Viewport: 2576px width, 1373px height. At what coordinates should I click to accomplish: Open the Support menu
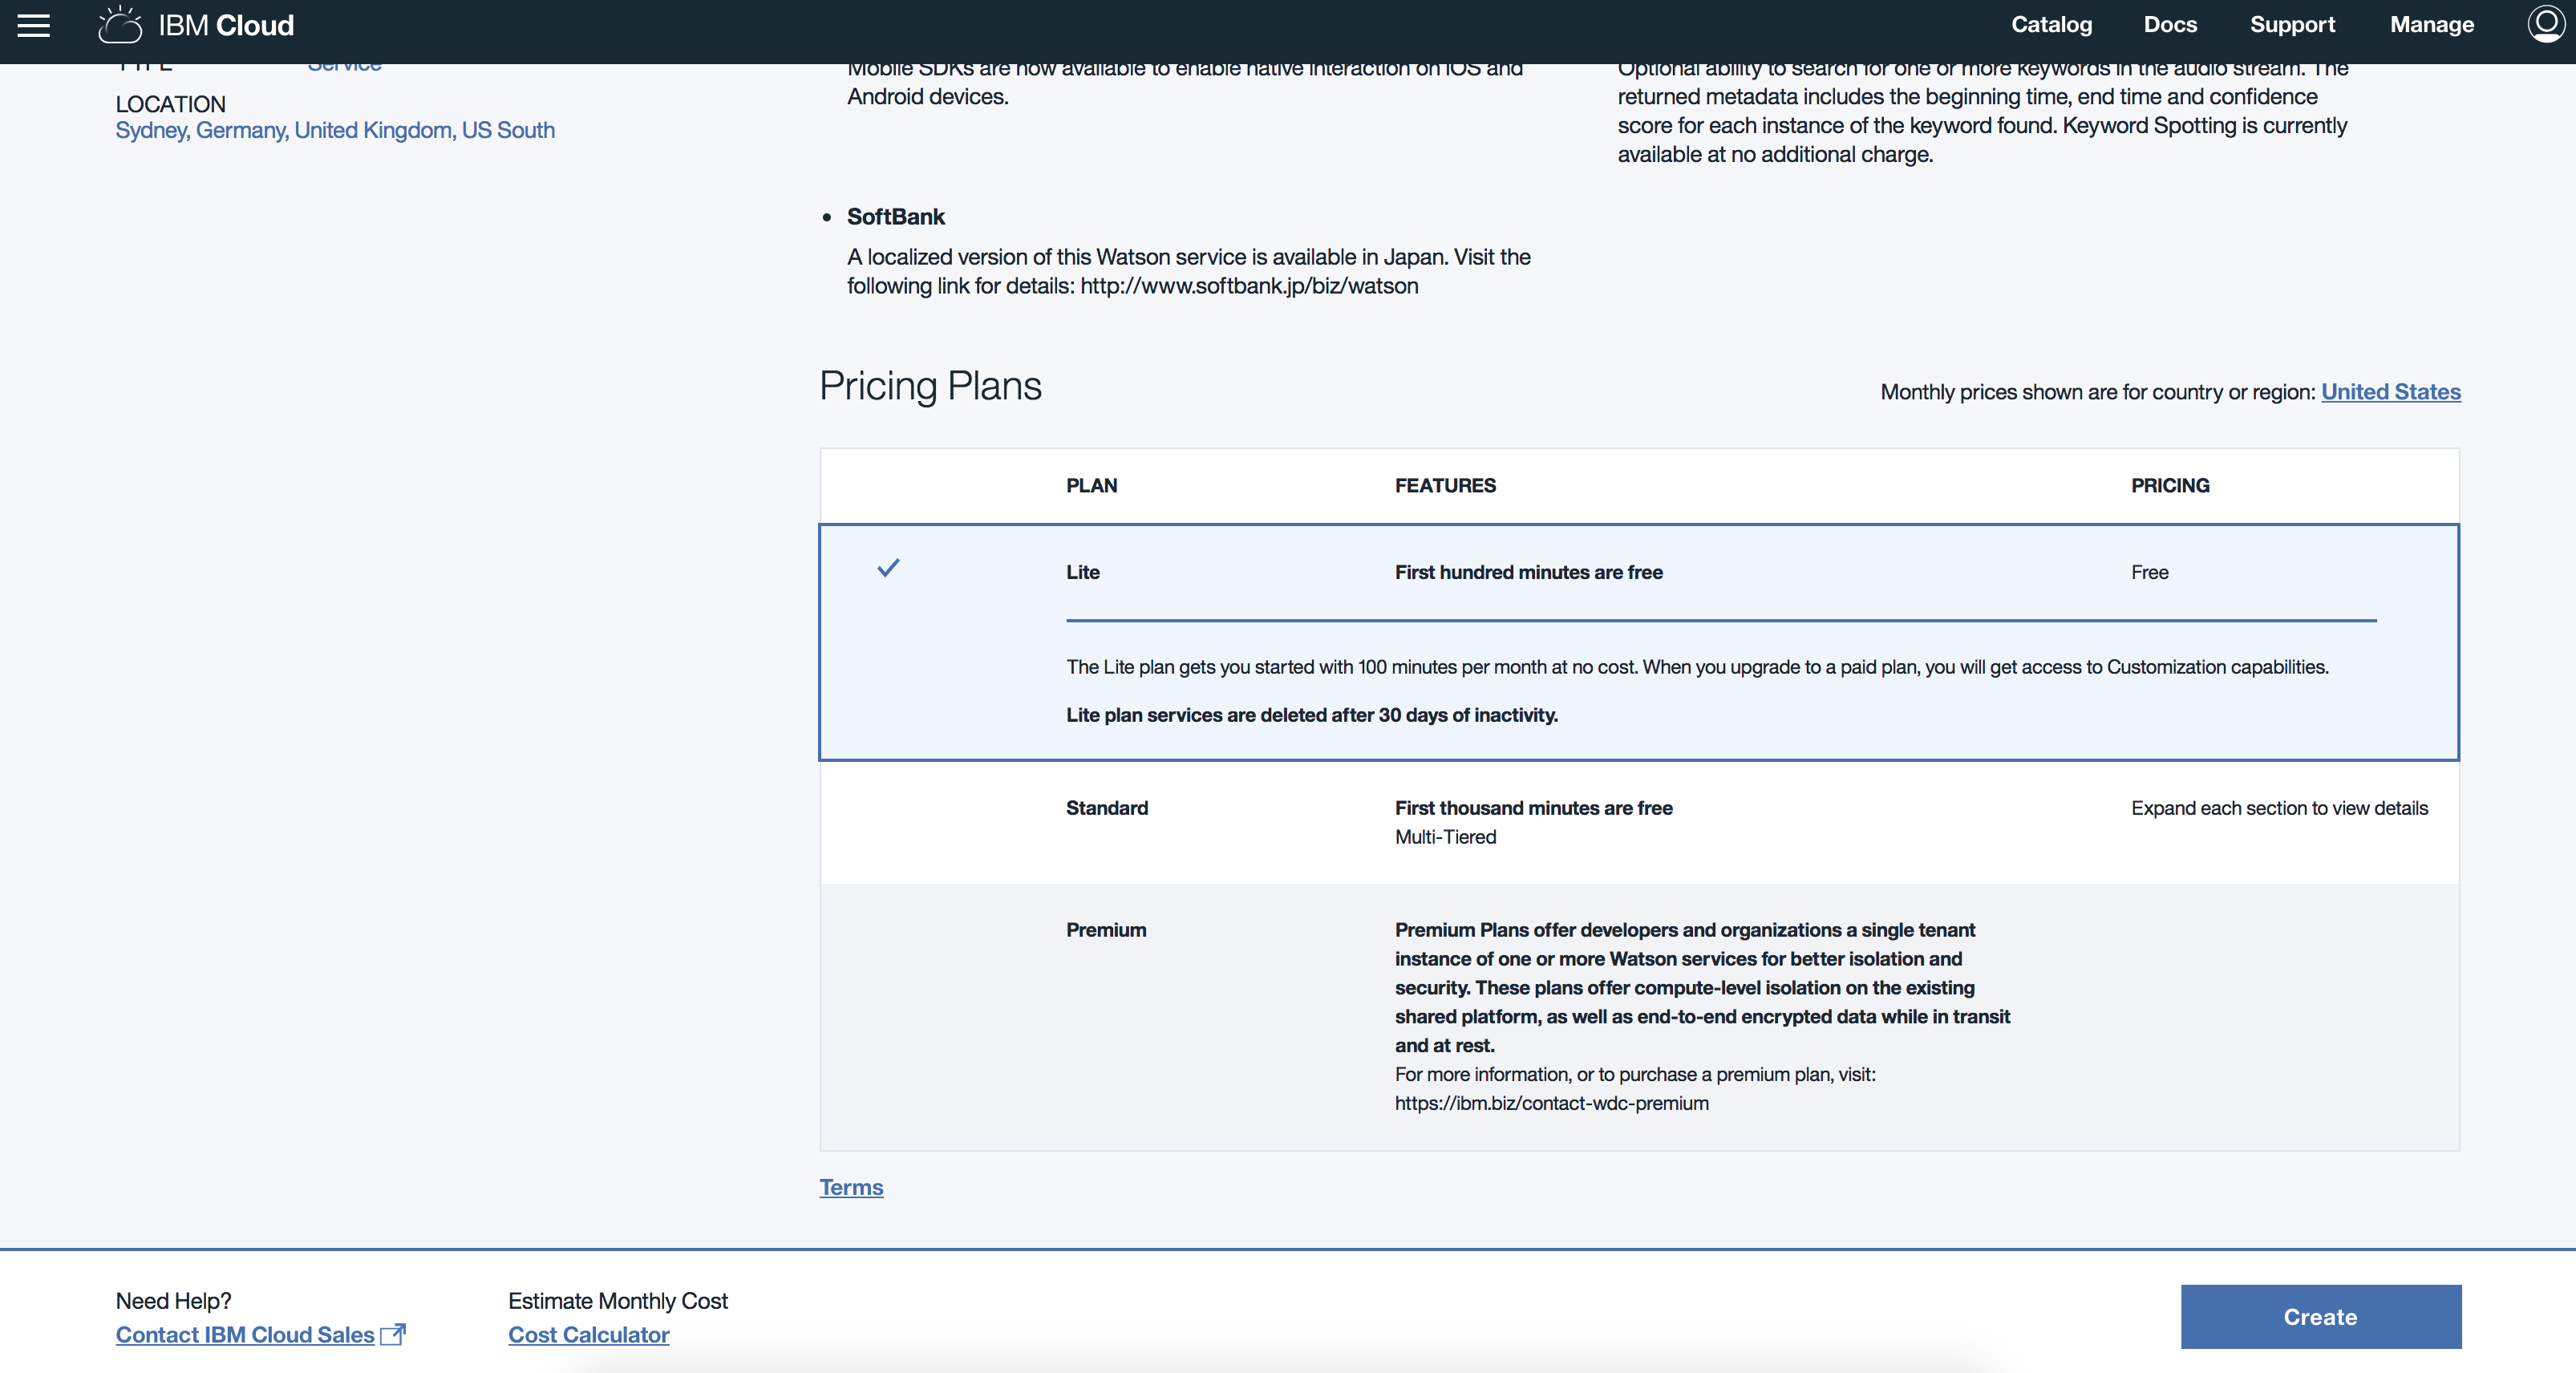coord(2292,25)
